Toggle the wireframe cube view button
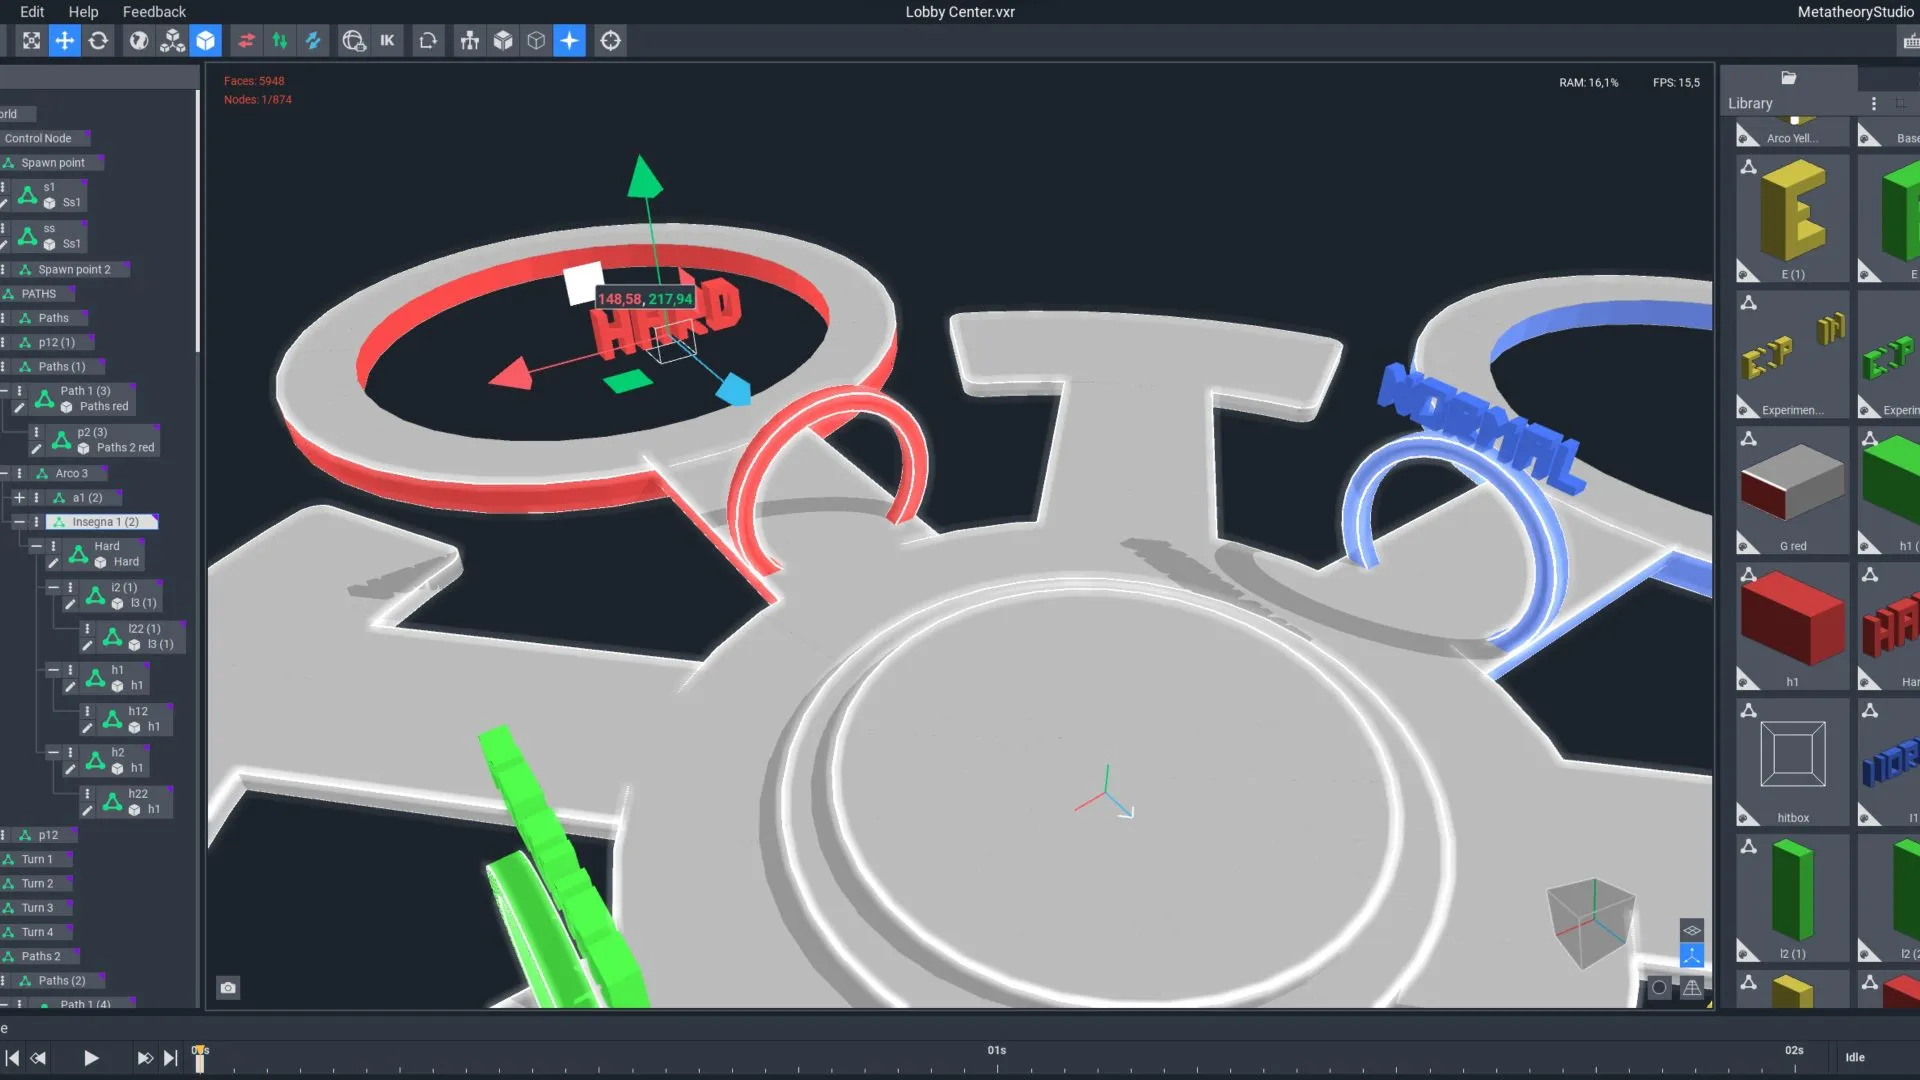 pos(537,41)
